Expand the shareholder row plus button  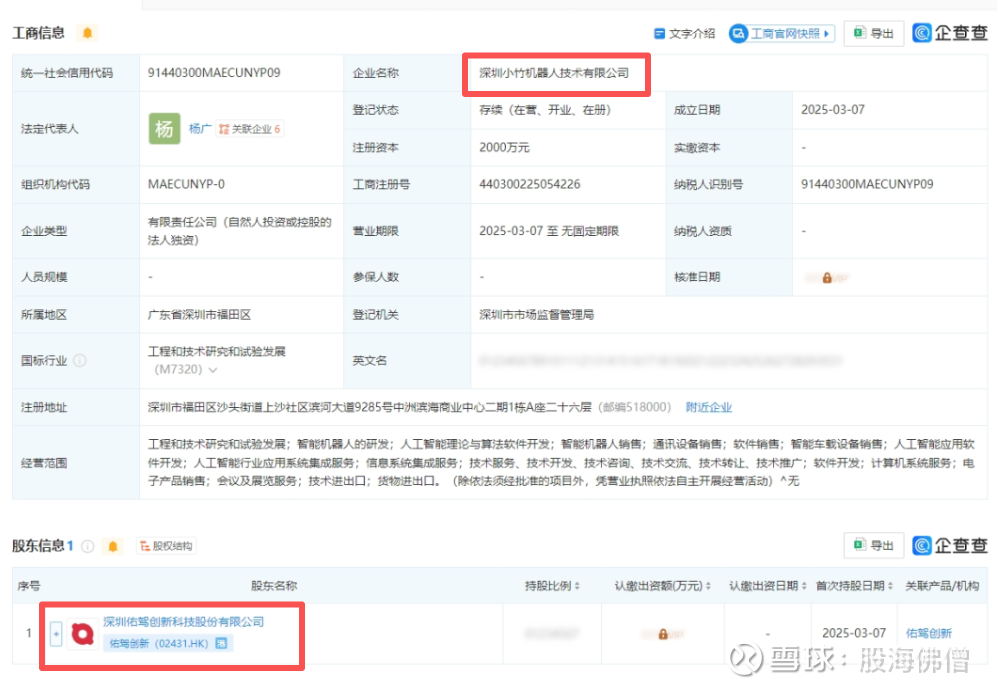[x=56, y=634]
